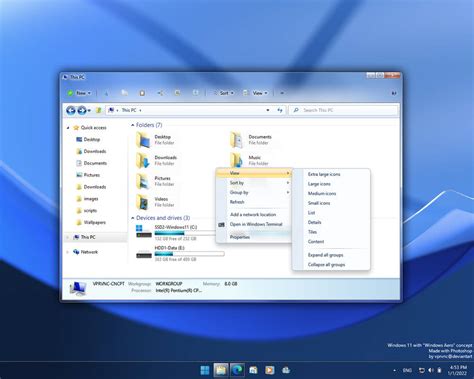474x379 pixels.
Task: Open the View dropdown in toolbar
Action: tap(256, 93)
